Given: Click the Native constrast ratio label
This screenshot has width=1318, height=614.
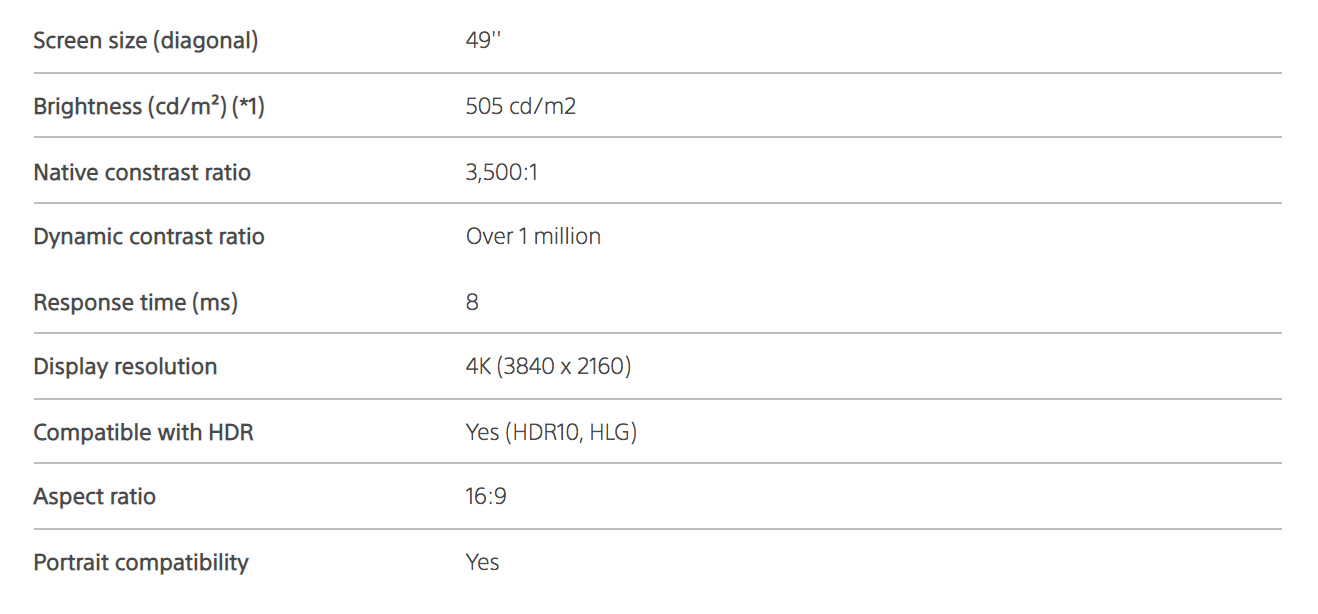Looking at the screenshot, I should (142, 173).
